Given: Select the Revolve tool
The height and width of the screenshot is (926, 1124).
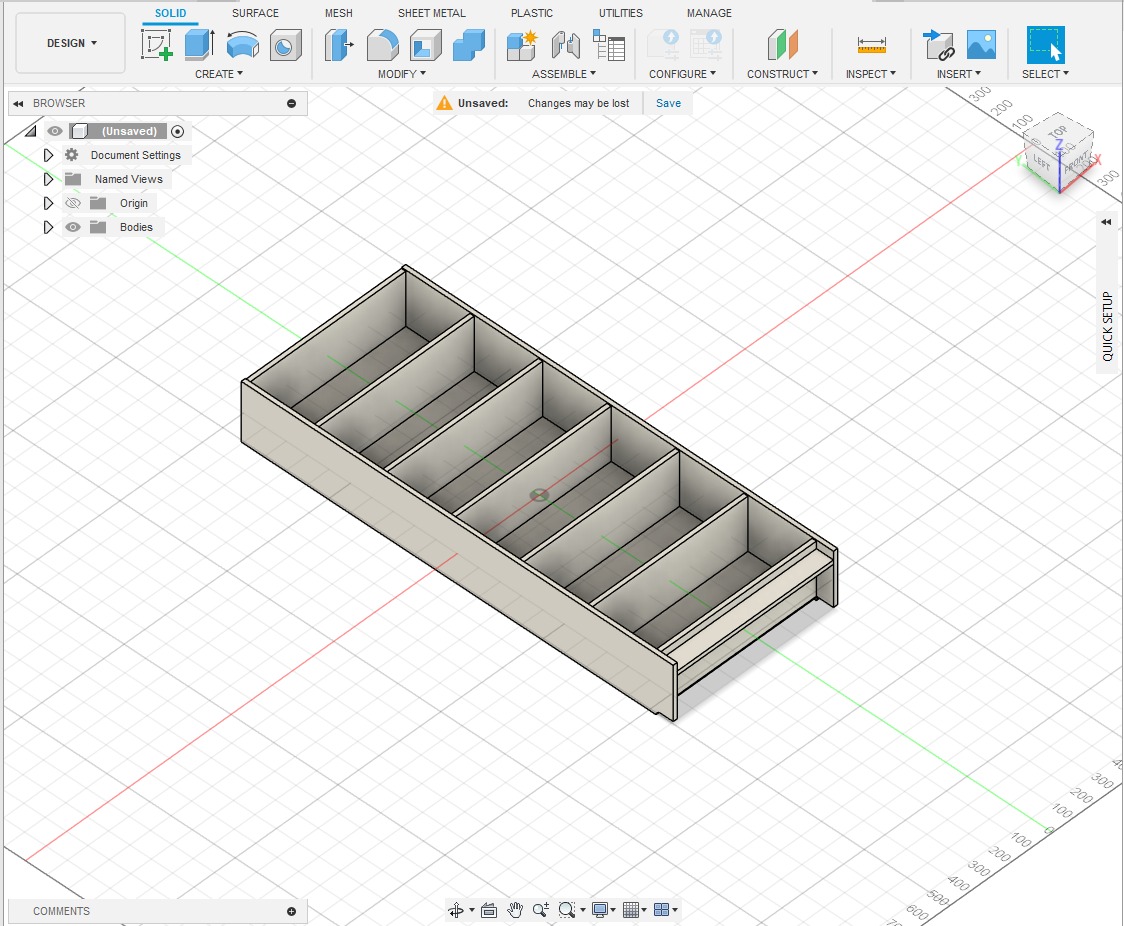Looking at the screenshot, I should coord(242,44).
